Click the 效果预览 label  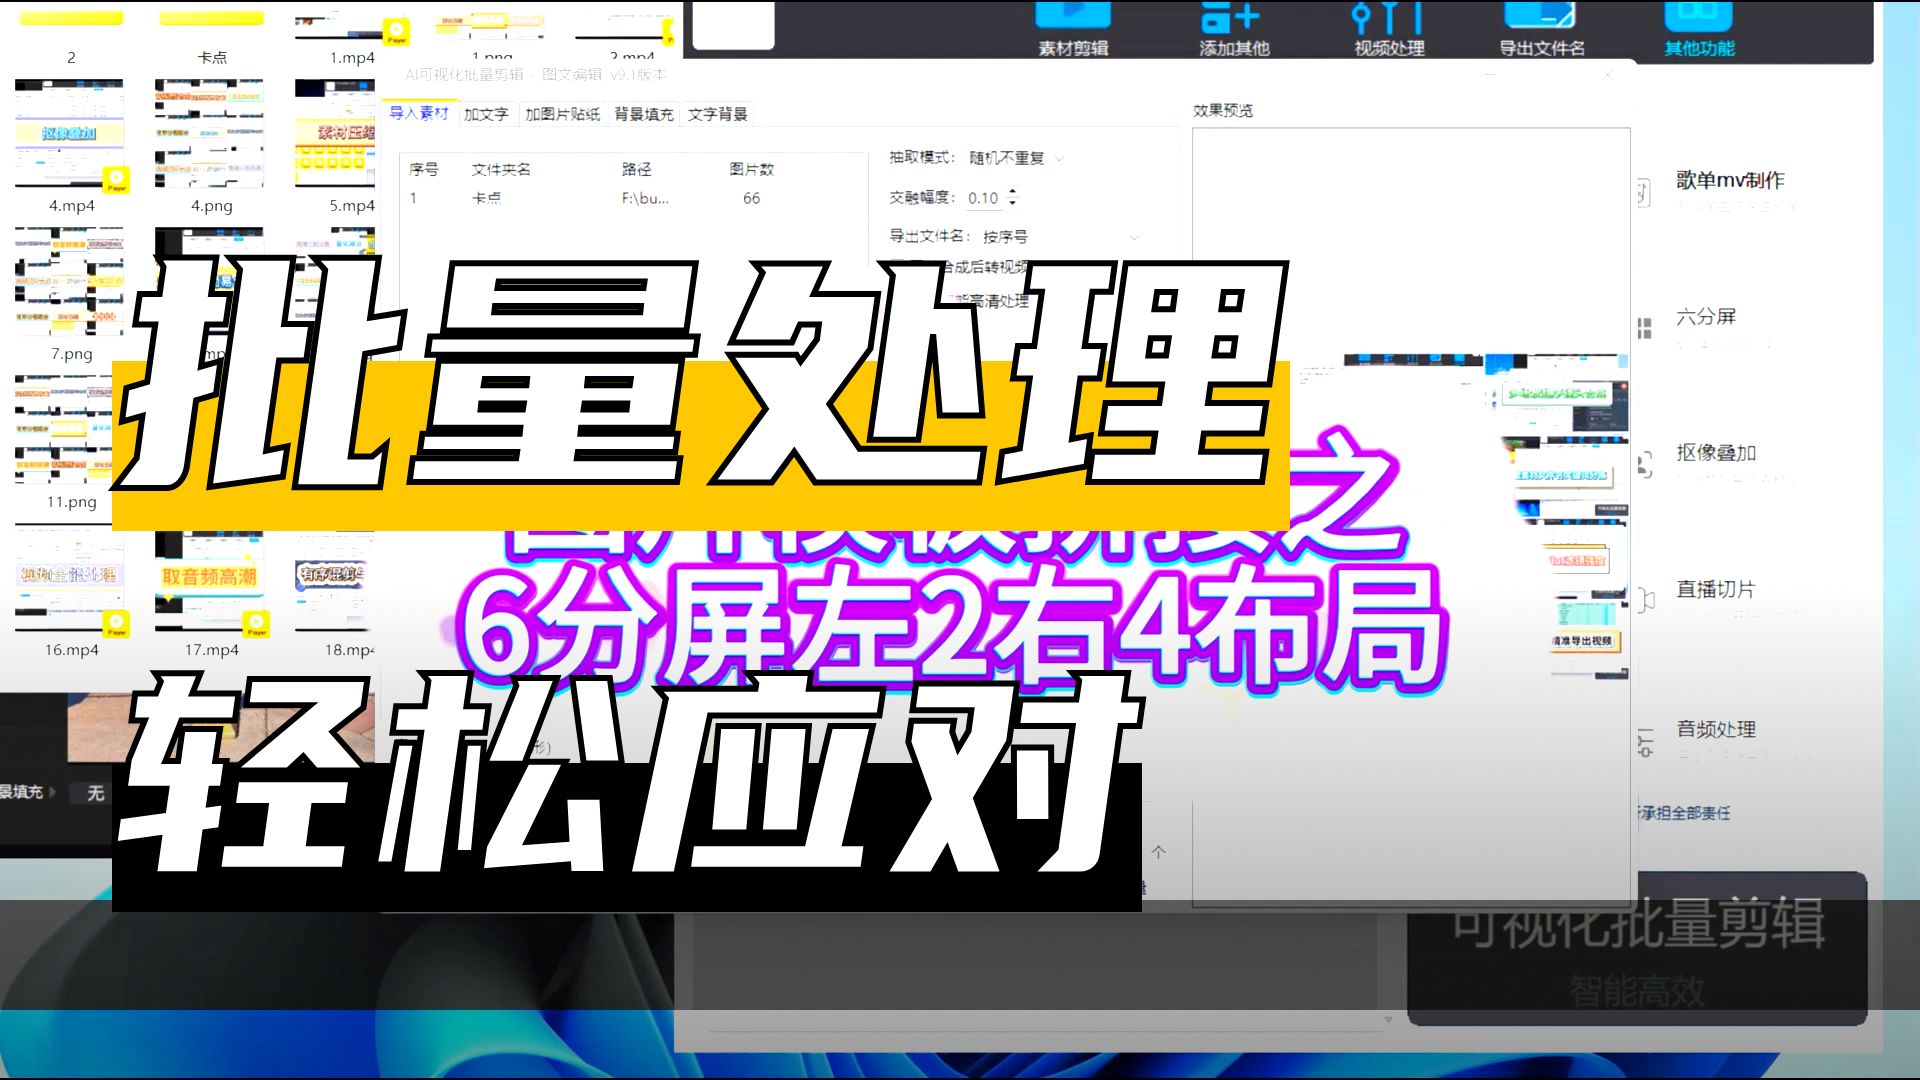tap(1222, 111)
